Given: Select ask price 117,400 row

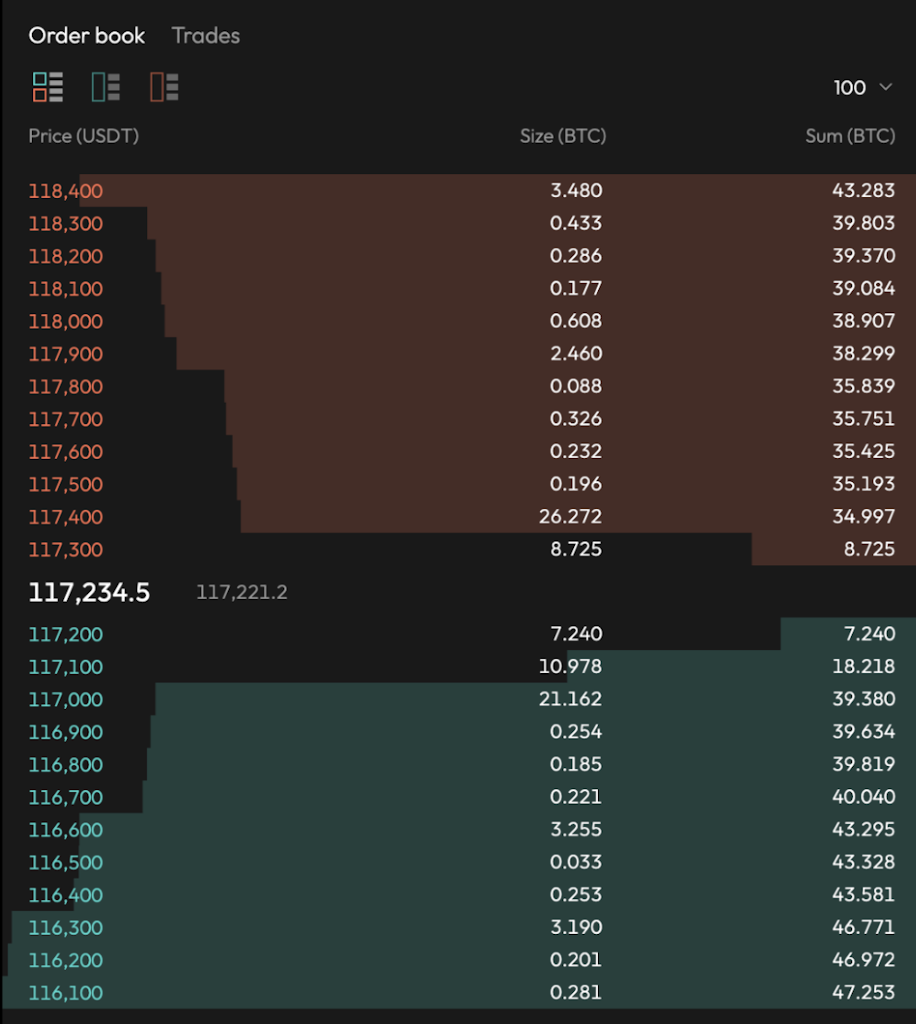Looking at the screenshot, I should 459,517.
